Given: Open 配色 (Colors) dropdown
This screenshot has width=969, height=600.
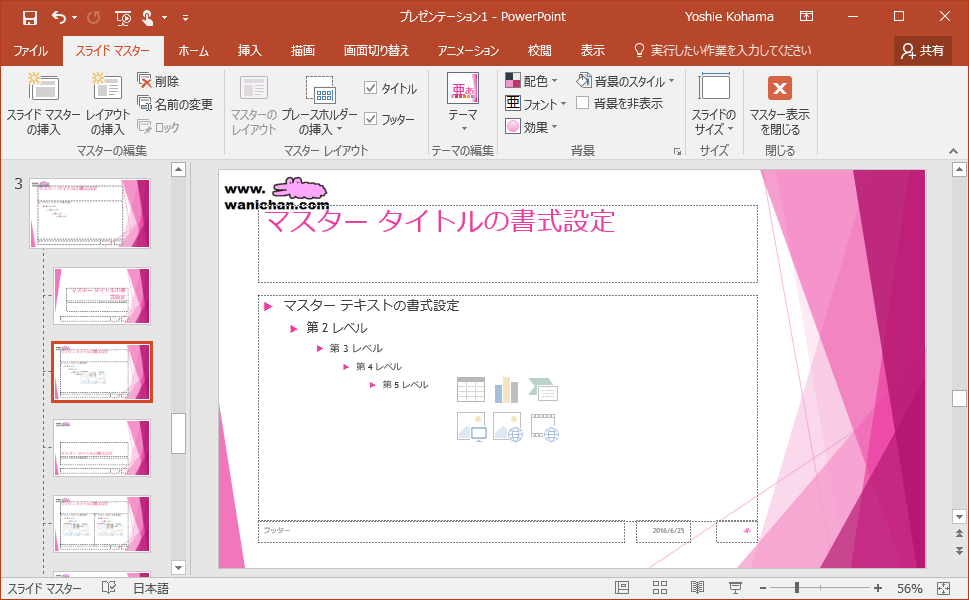Looking at the screenshot, I should (531, 80).
